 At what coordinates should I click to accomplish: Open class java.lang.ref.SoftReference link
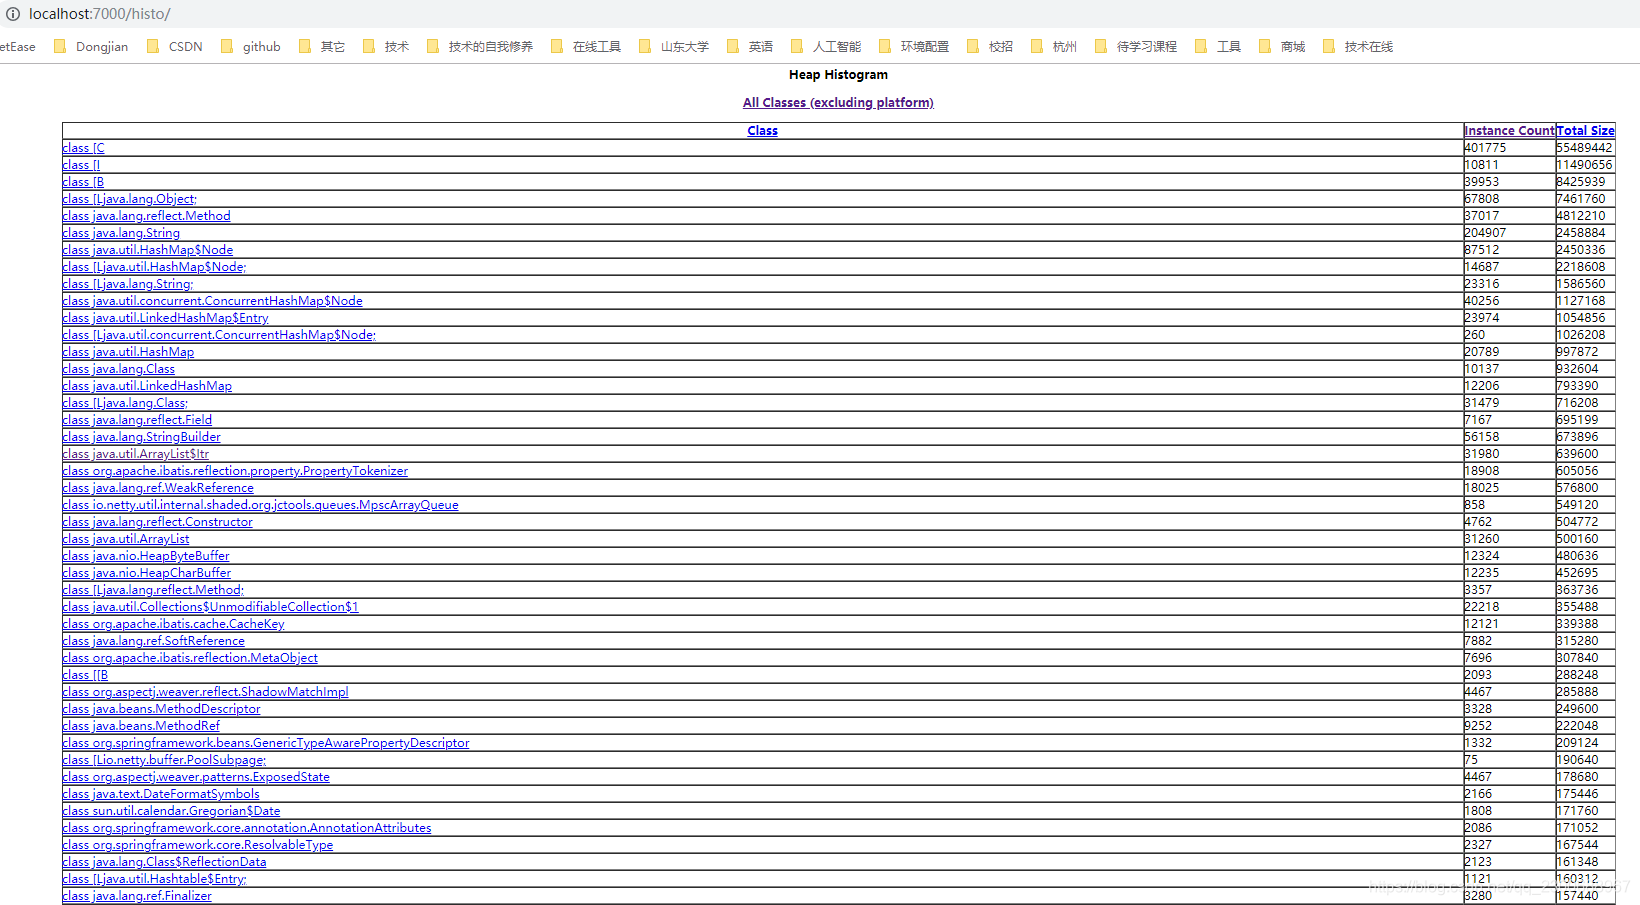pos(153,641)
